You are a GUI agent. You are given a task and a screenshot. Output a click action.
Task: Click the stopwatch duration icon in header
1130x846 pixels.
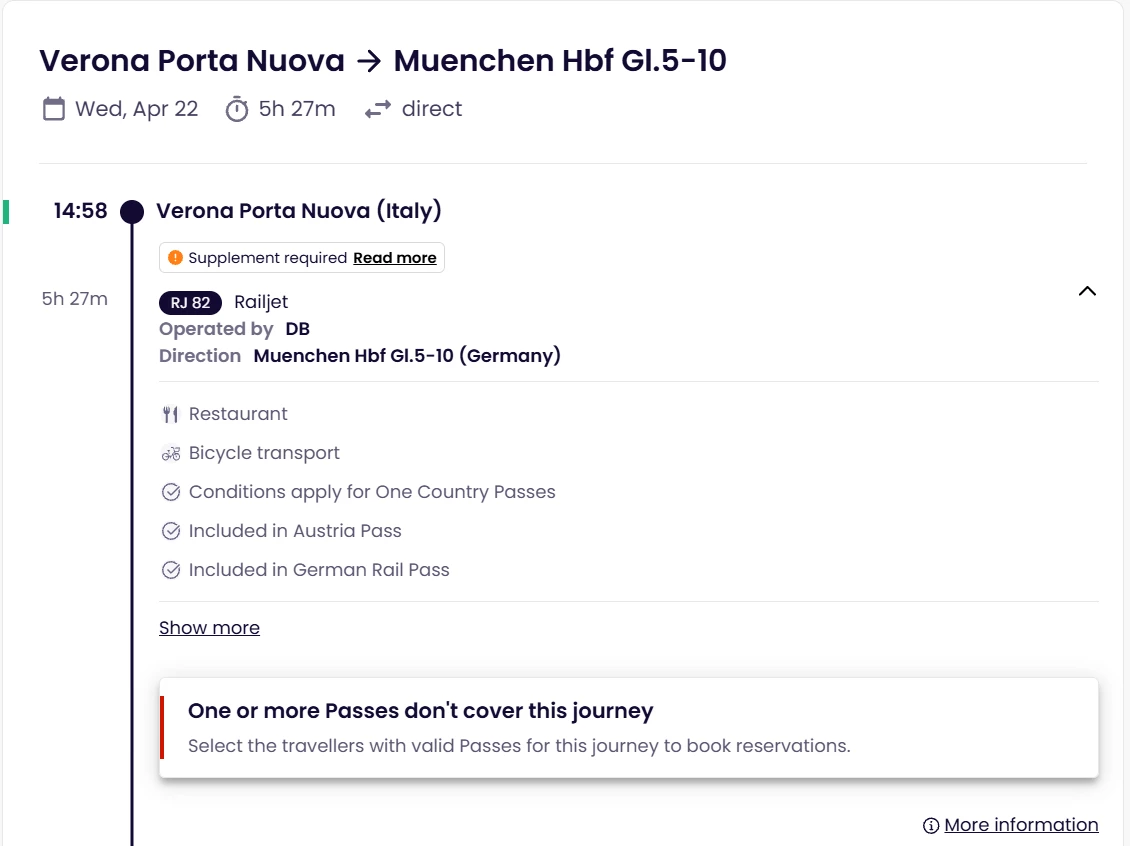[x=236, y=109]
